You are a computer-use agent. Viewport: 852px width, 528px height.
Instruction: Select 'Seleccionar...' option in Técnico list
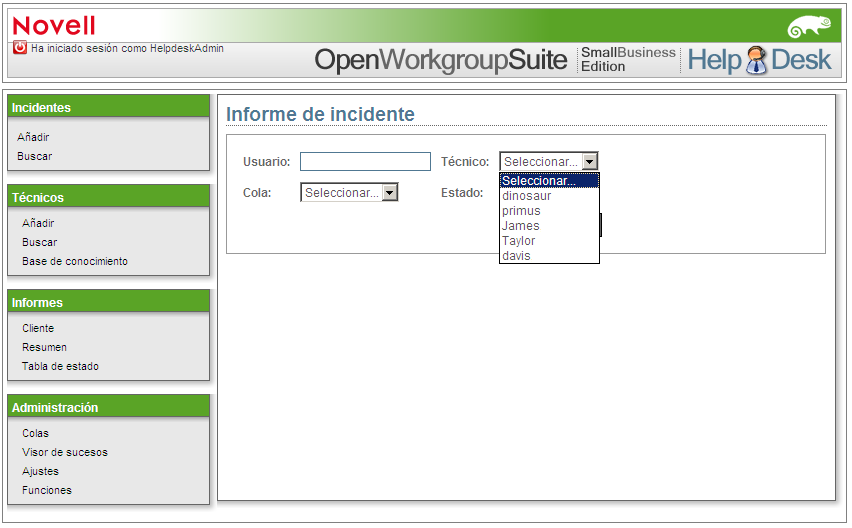(549, 180)
